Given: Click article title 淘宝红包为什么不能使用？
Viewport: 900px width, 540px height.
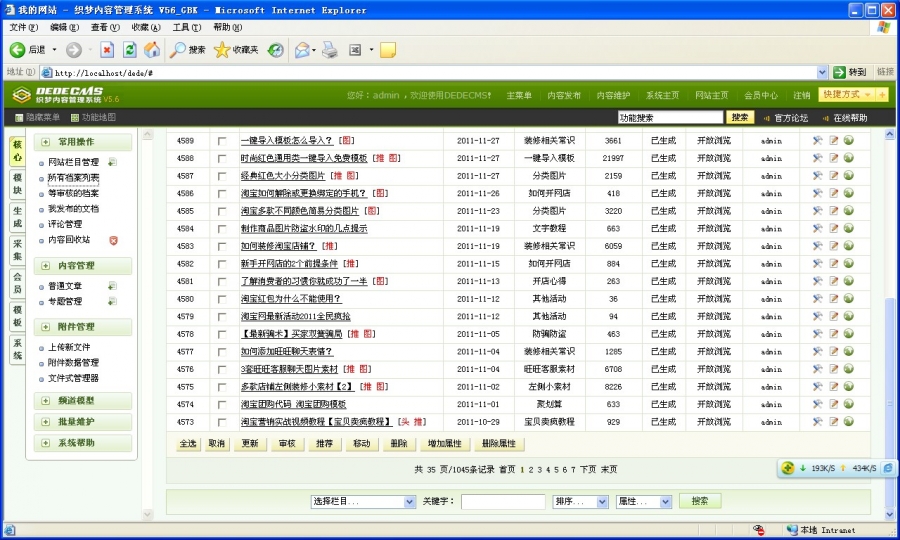Looking at the screenshot, I should 291,299.
